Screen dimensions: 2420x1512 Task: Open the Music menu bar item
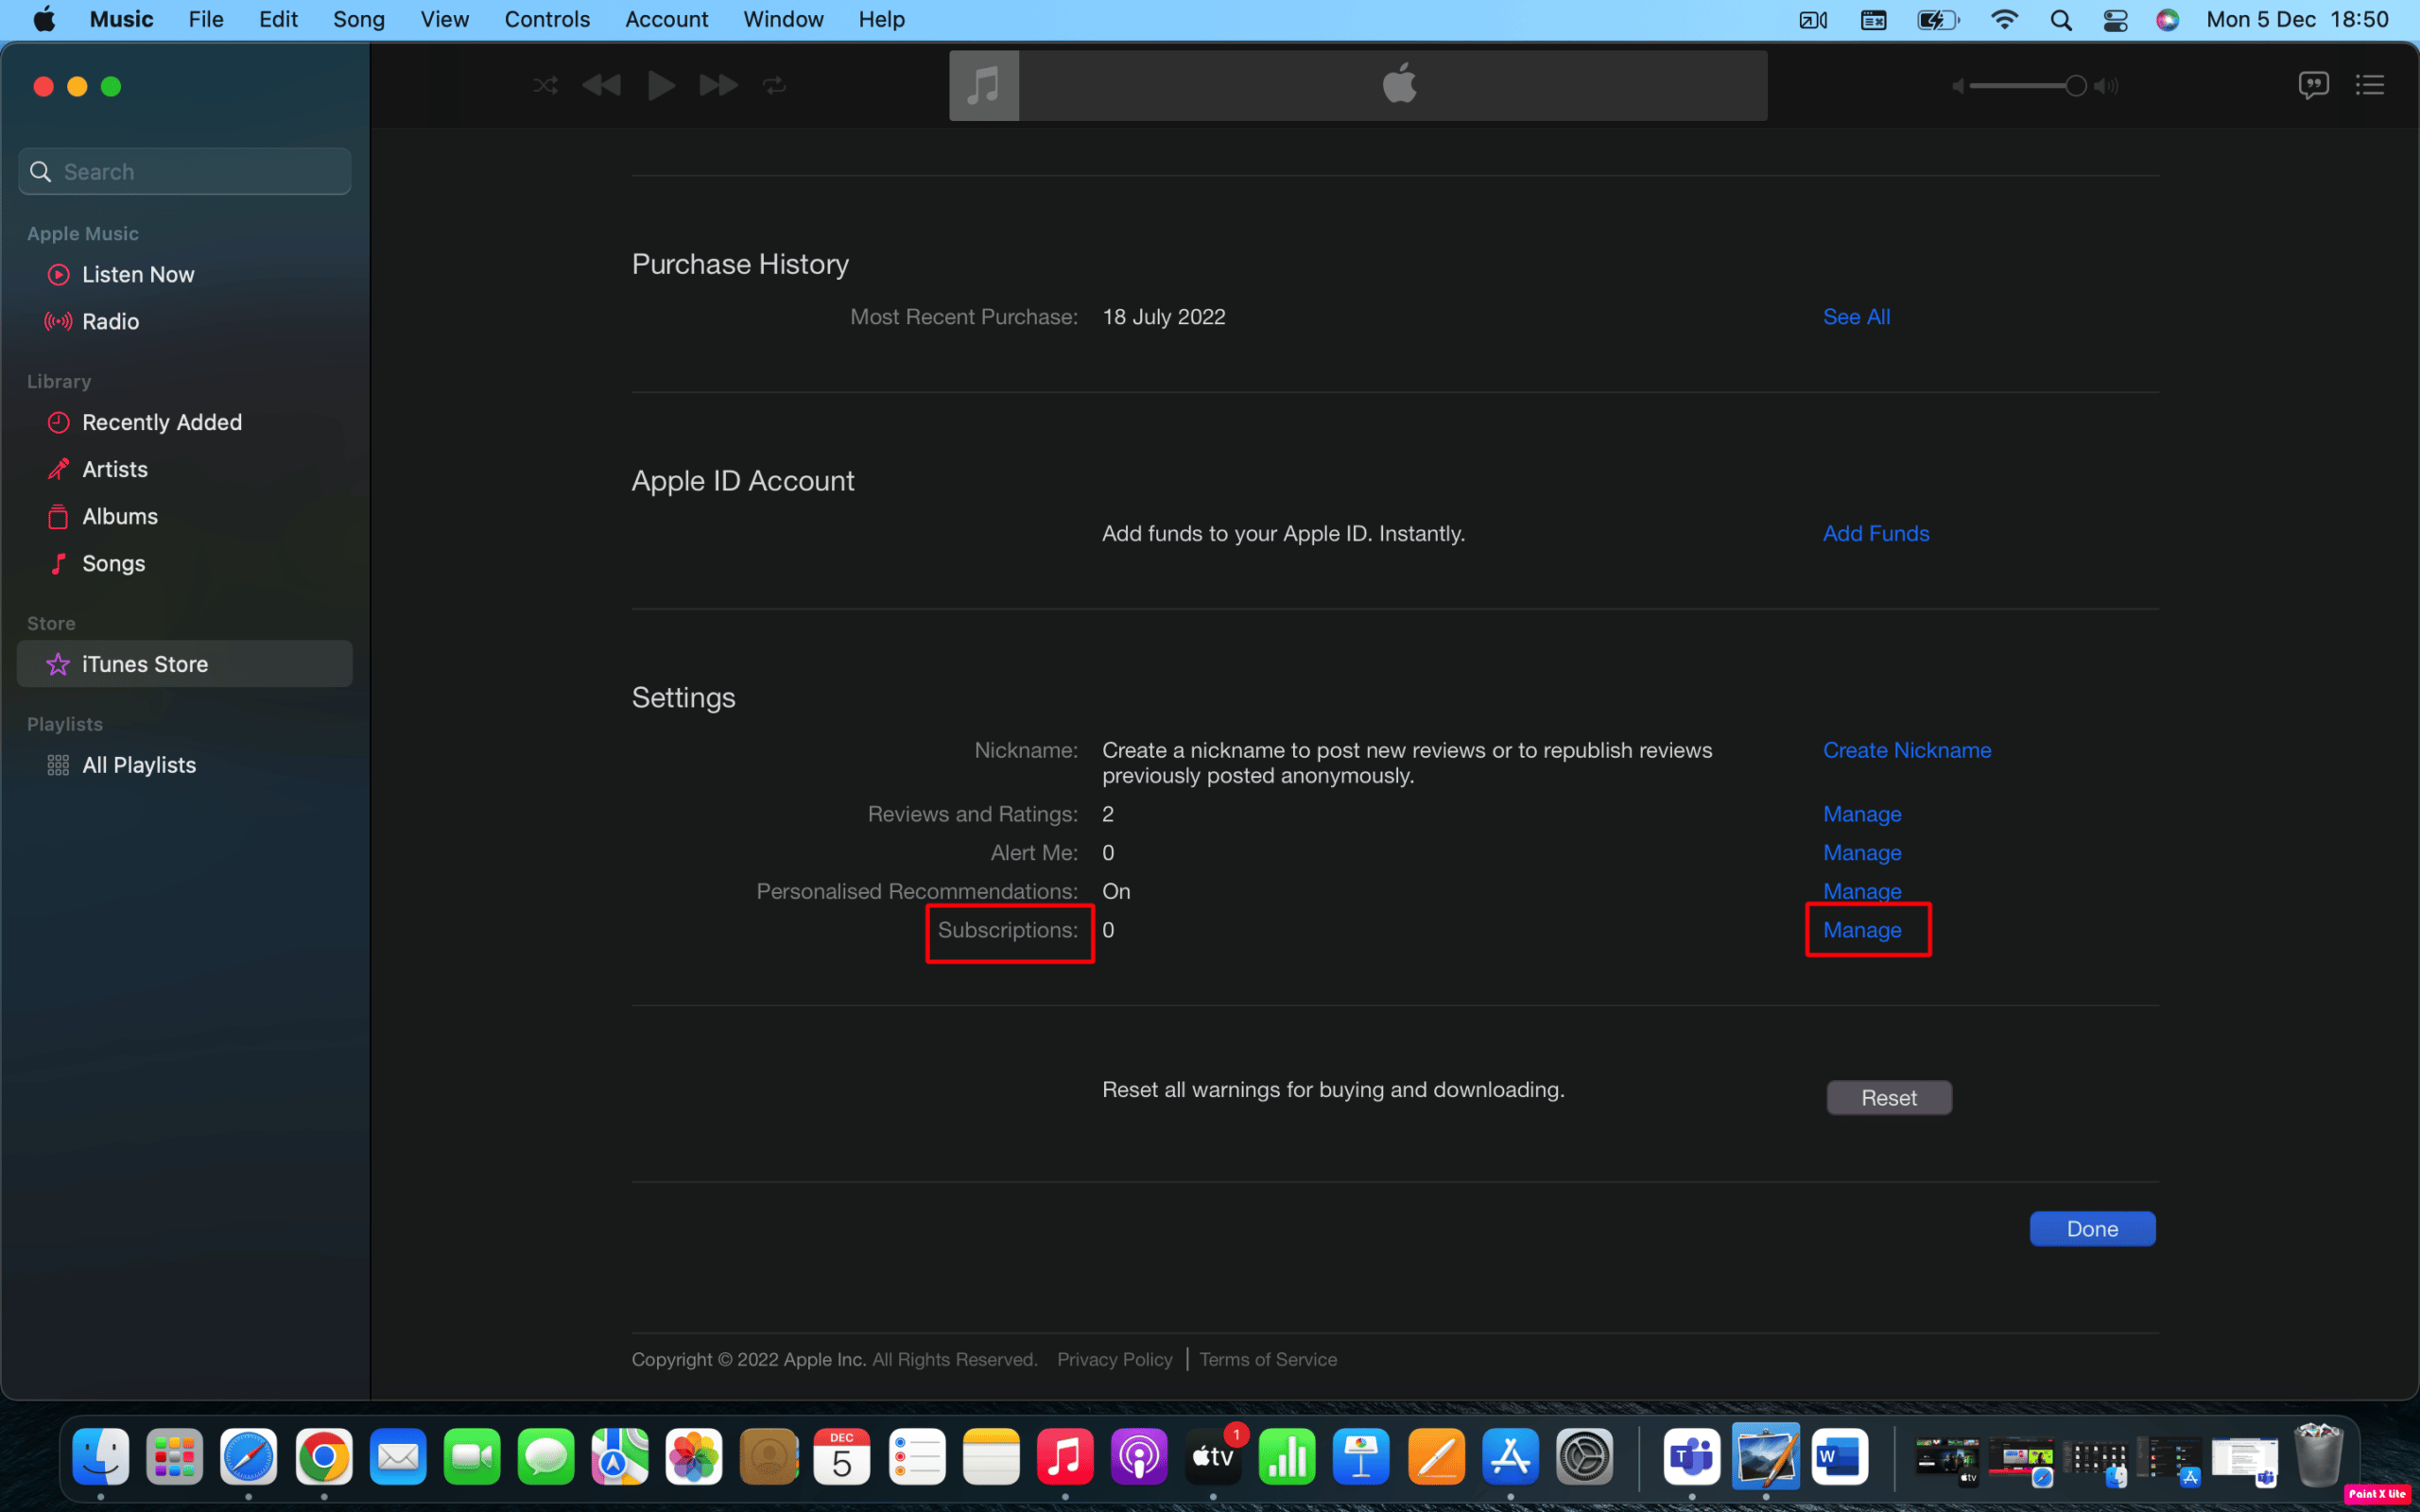pyautogui.click(x=120, y=19)
